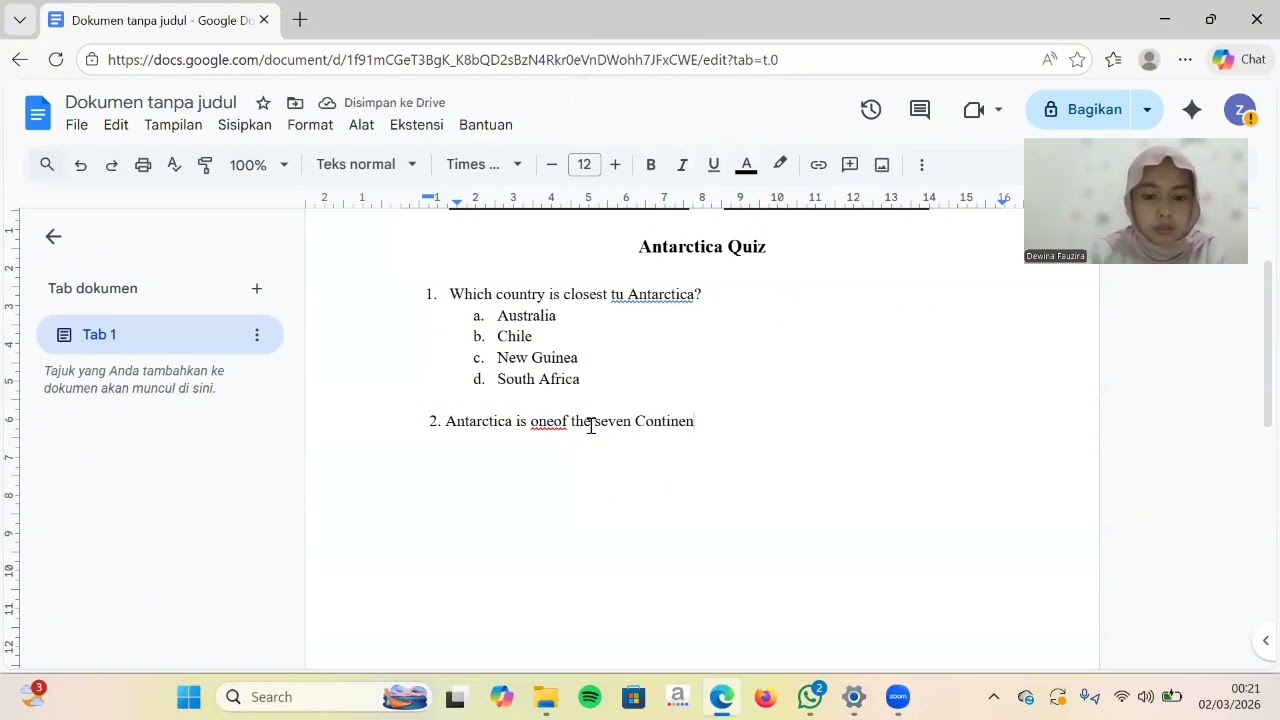This screenshot has width=1280, height=720.
Task: Activate paint format tool
Action: [x=205, y=165]
